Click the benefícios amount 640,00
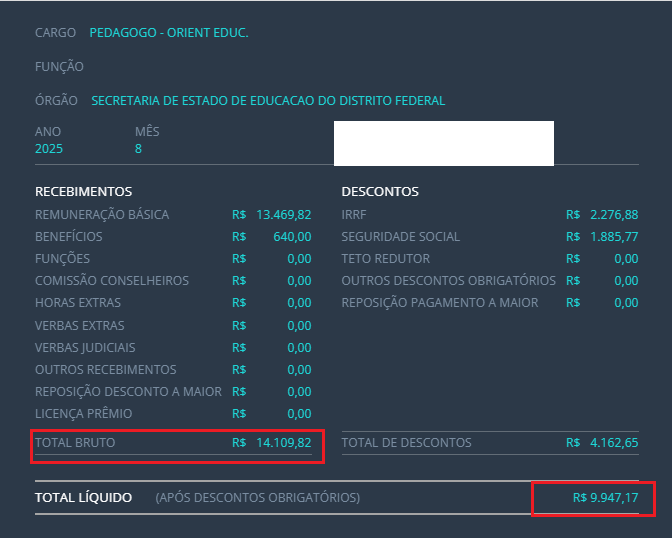This screenshot has height=539, width=672. coord(292,237)
